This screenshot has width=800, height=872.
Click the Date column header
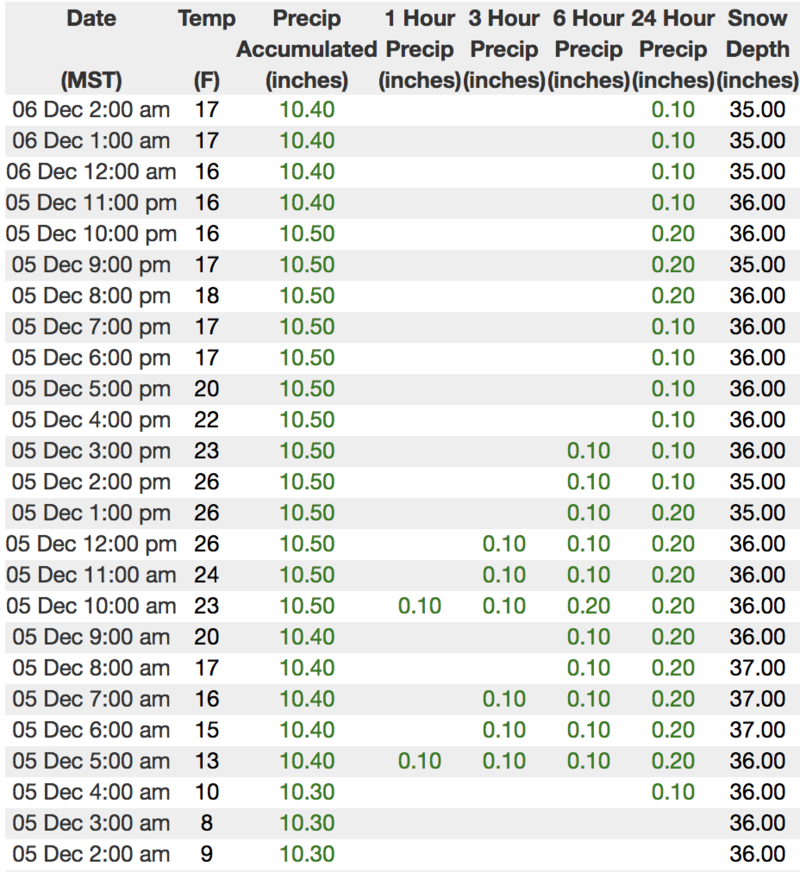90,18
